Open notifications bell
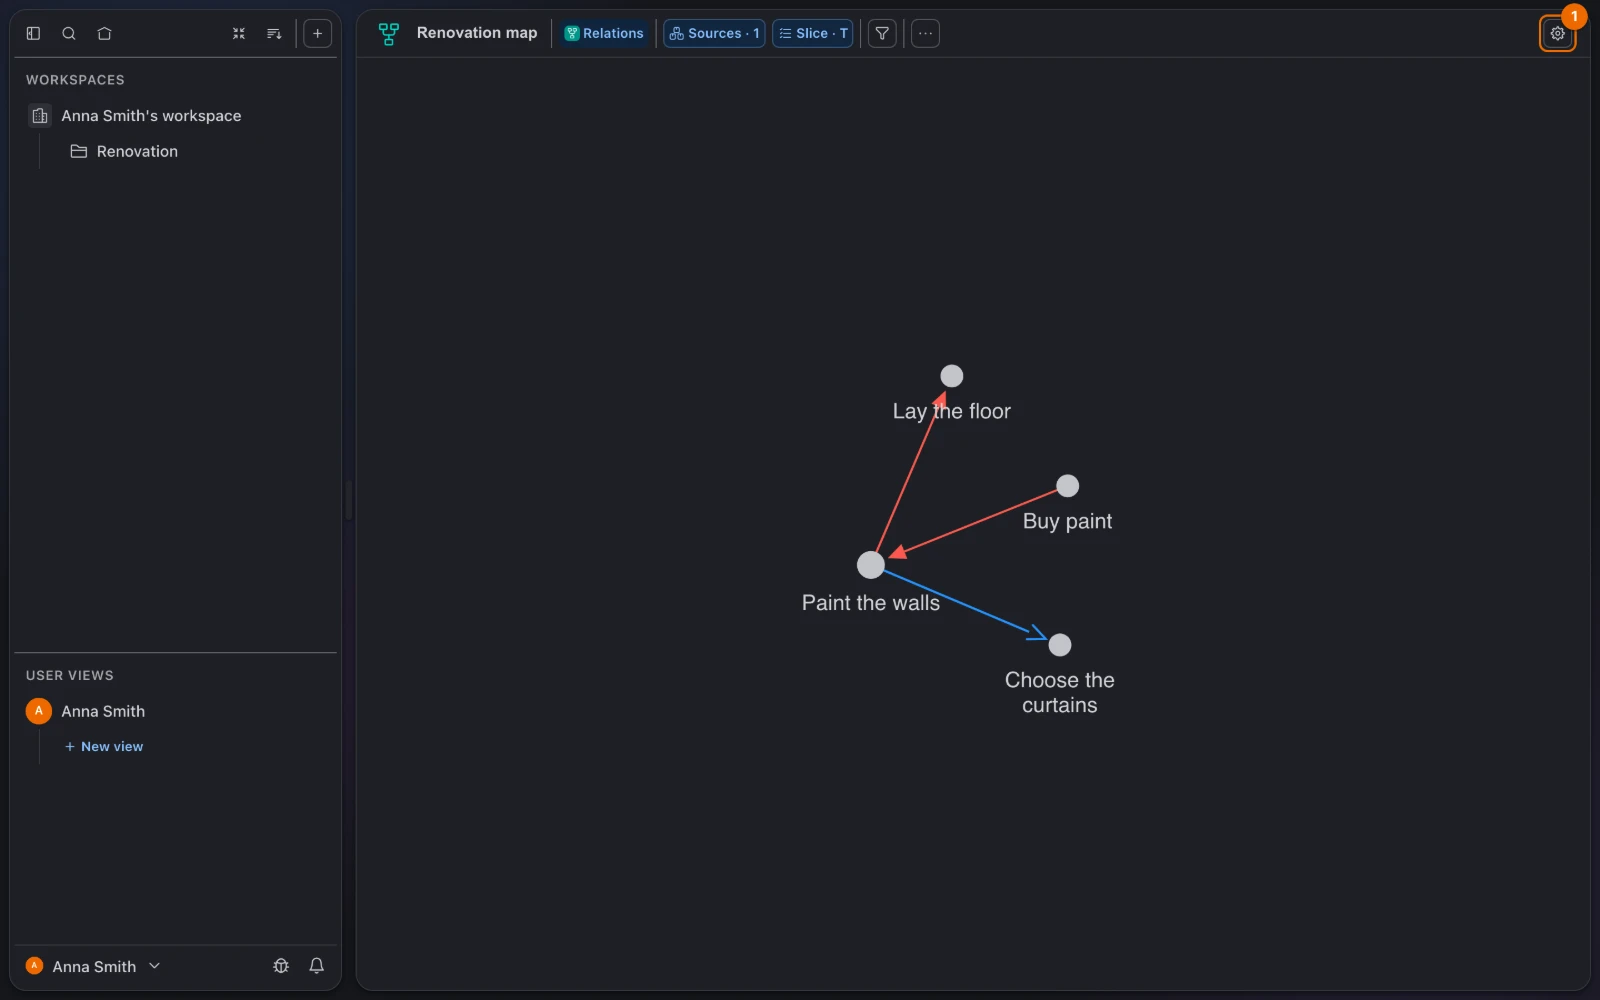Screen dimensions: 1600x1000 tap(316, 966)
